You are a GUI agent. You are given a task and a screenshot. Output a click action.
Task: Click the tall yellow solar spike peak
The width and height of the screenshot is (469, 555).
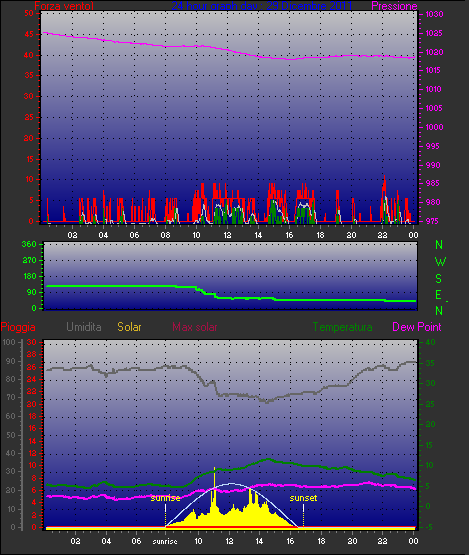pos(215,468)
